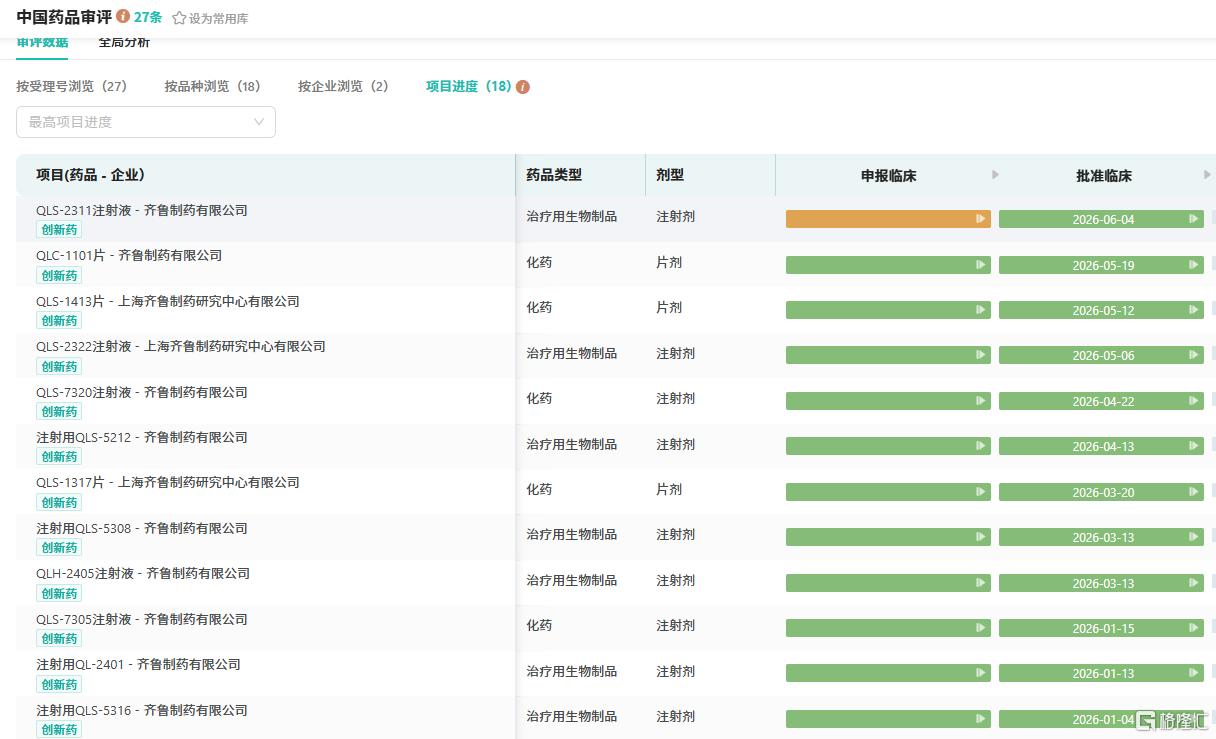Viewport: 1216px width, 739px height.
Task: Select the 按企业浏览 (2) tab
Action: [343, 87]
